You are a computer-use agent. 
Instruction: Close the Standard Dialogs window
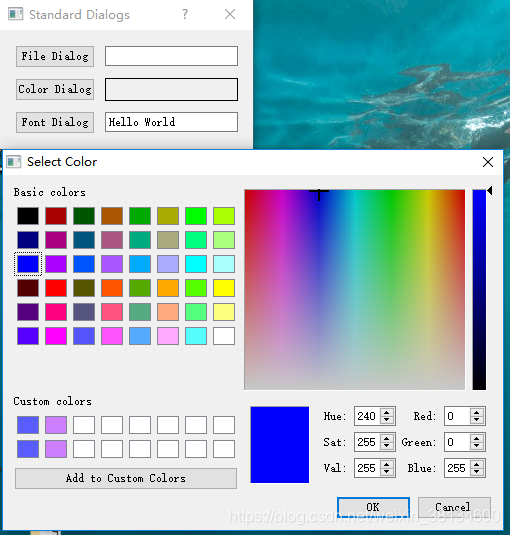(230, 14)
